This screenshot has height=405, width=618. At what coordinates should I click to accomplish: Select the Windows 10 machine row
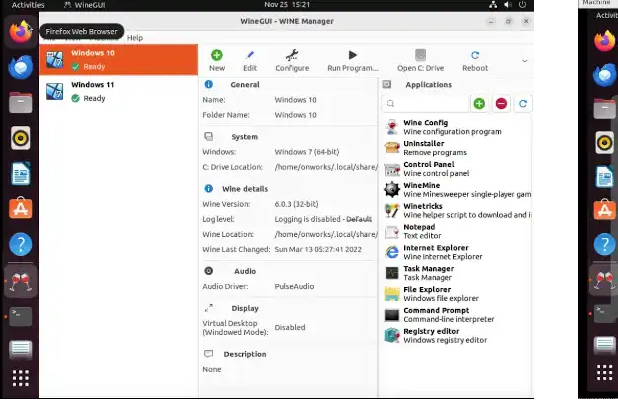(x=119, y=59)
